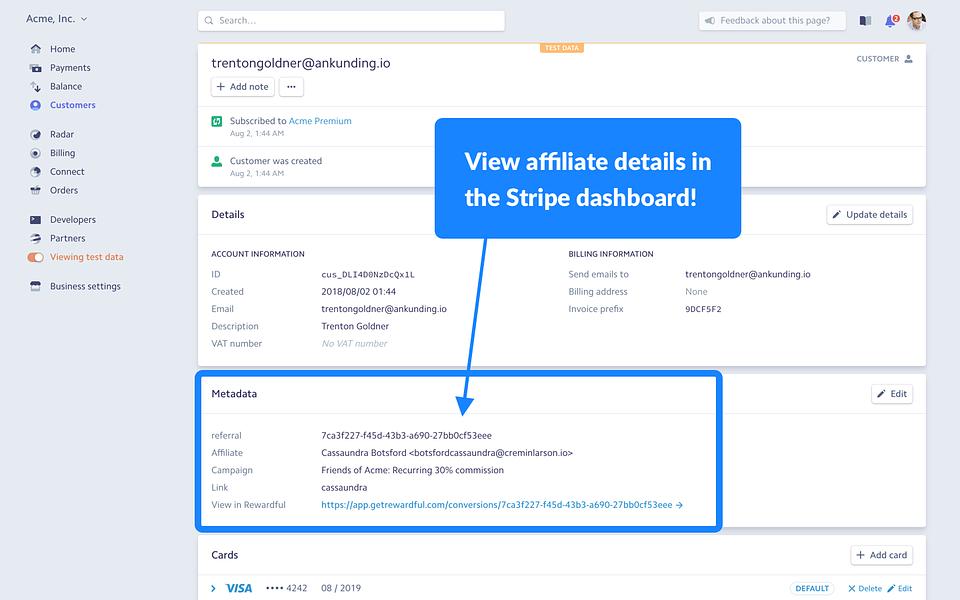Click the referral ID value 7ca3f227-f45d-43b3-a690-27bb0cf53eee
This screenshot has width=960, height=600.
pyautogui.click(x=407, y=436)
